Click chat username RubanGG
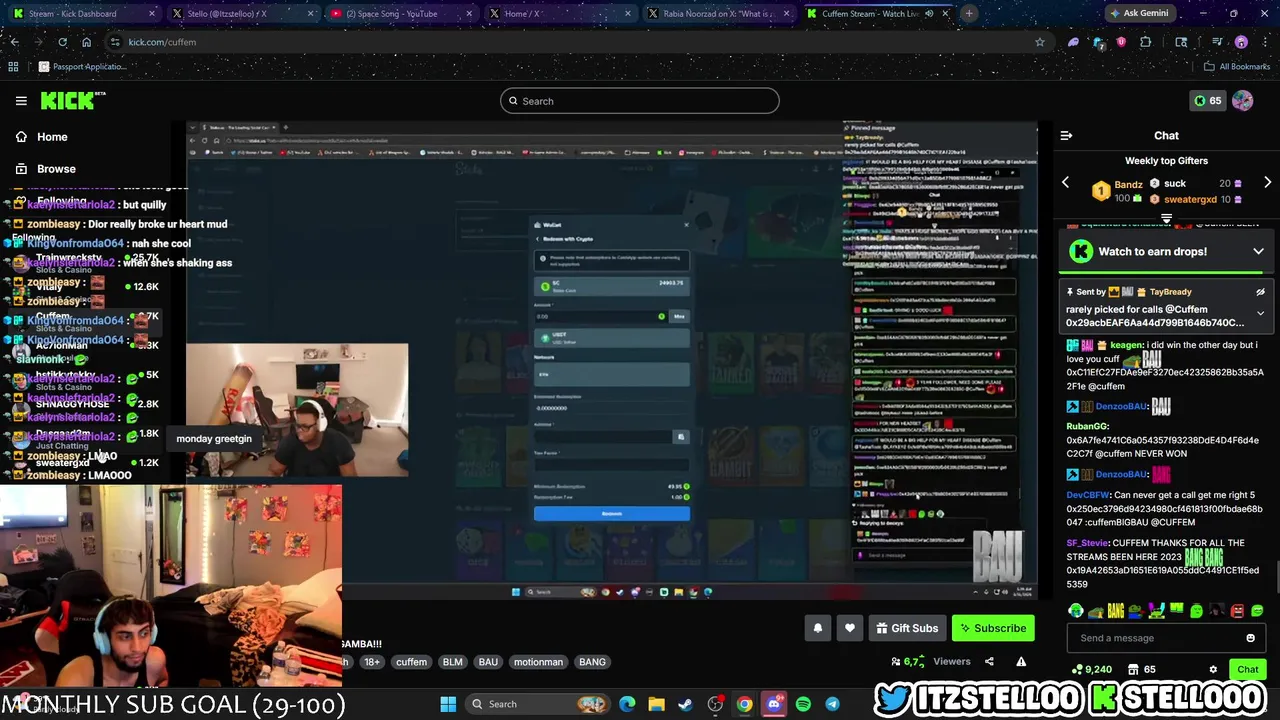Image resolution: width=1280 pixels, height=720 pixels. tap(1087, 426)
